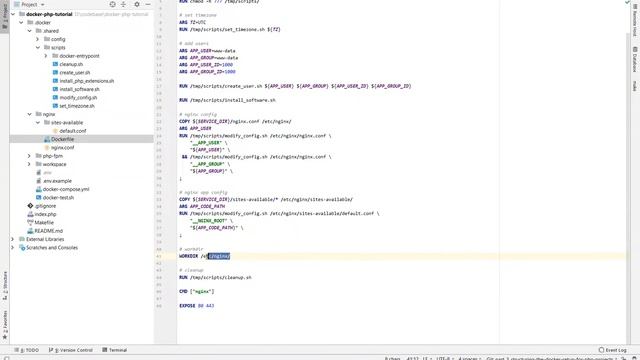Select set_timezone.sh in tree
Screen dimensions: 640x360
click(77, 106)
